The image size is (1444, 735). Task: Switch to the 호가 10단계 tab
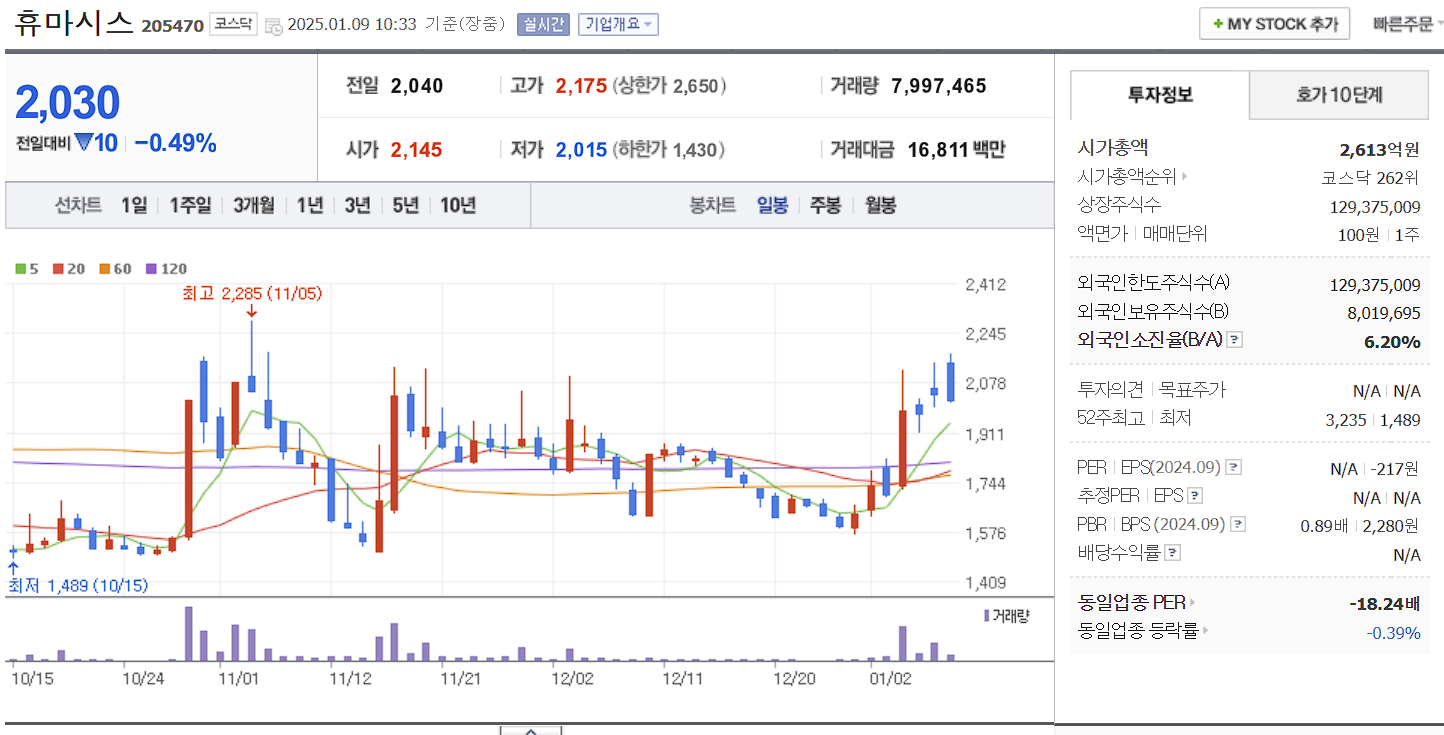[x=1337, y=95]
